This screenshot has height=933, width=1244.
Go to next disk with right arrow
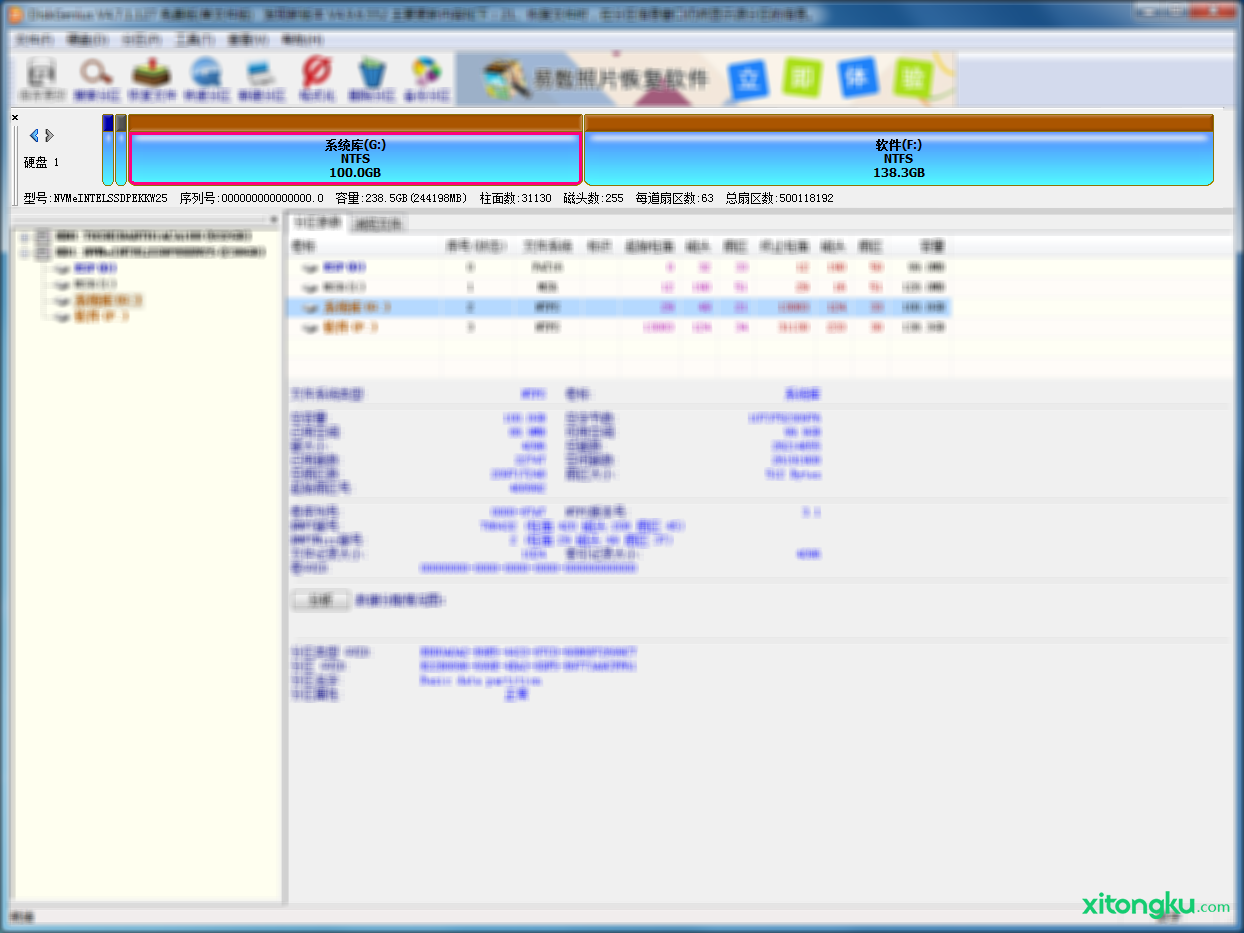pos(50,135)
